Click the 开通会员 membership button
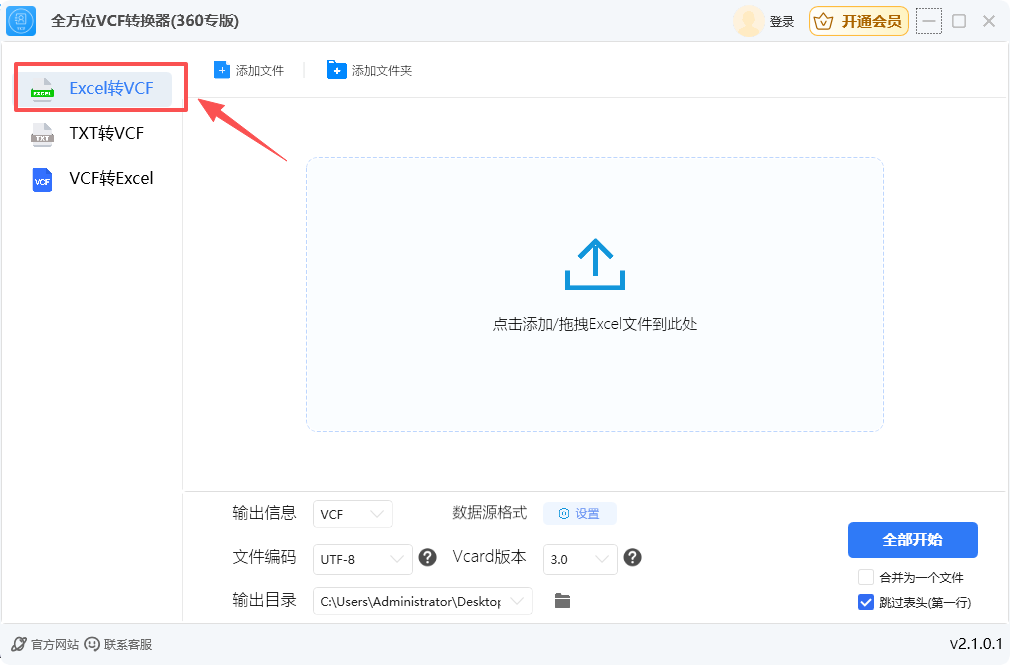This screenshot has width=1010, height=665. (859, 21)
